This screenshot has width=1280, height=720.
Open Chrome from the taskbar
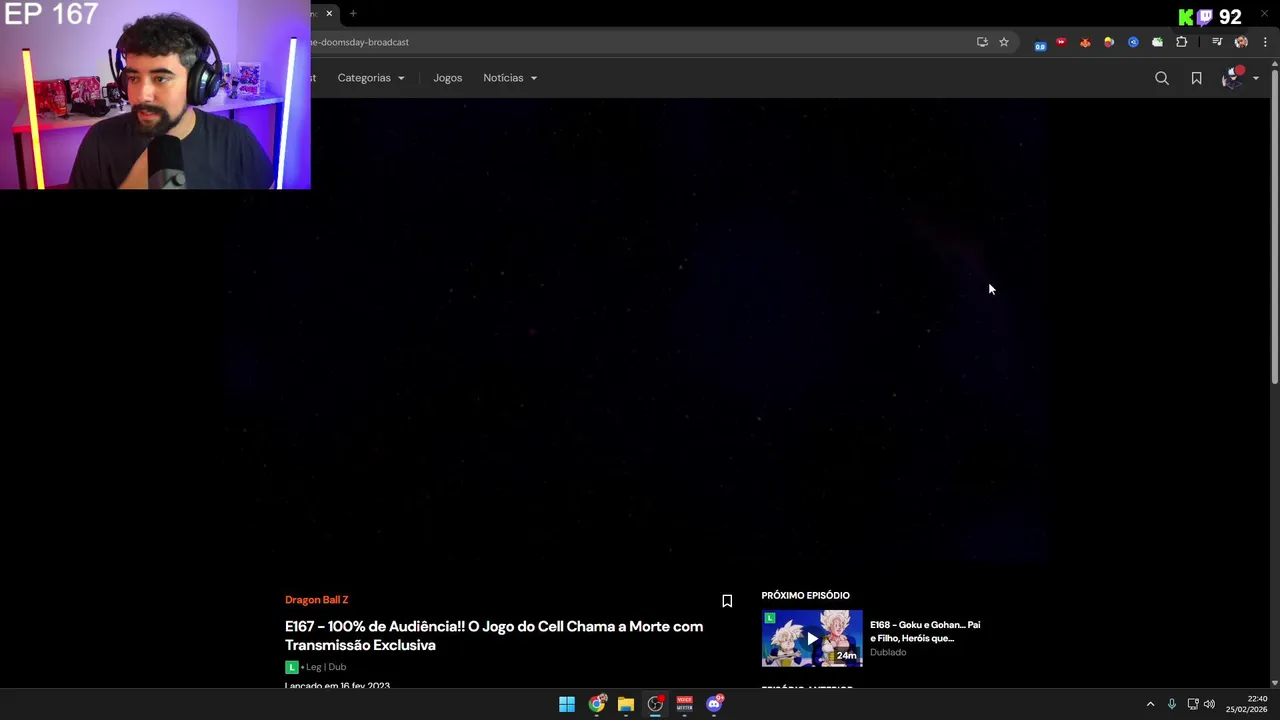(x=597, y=704)
